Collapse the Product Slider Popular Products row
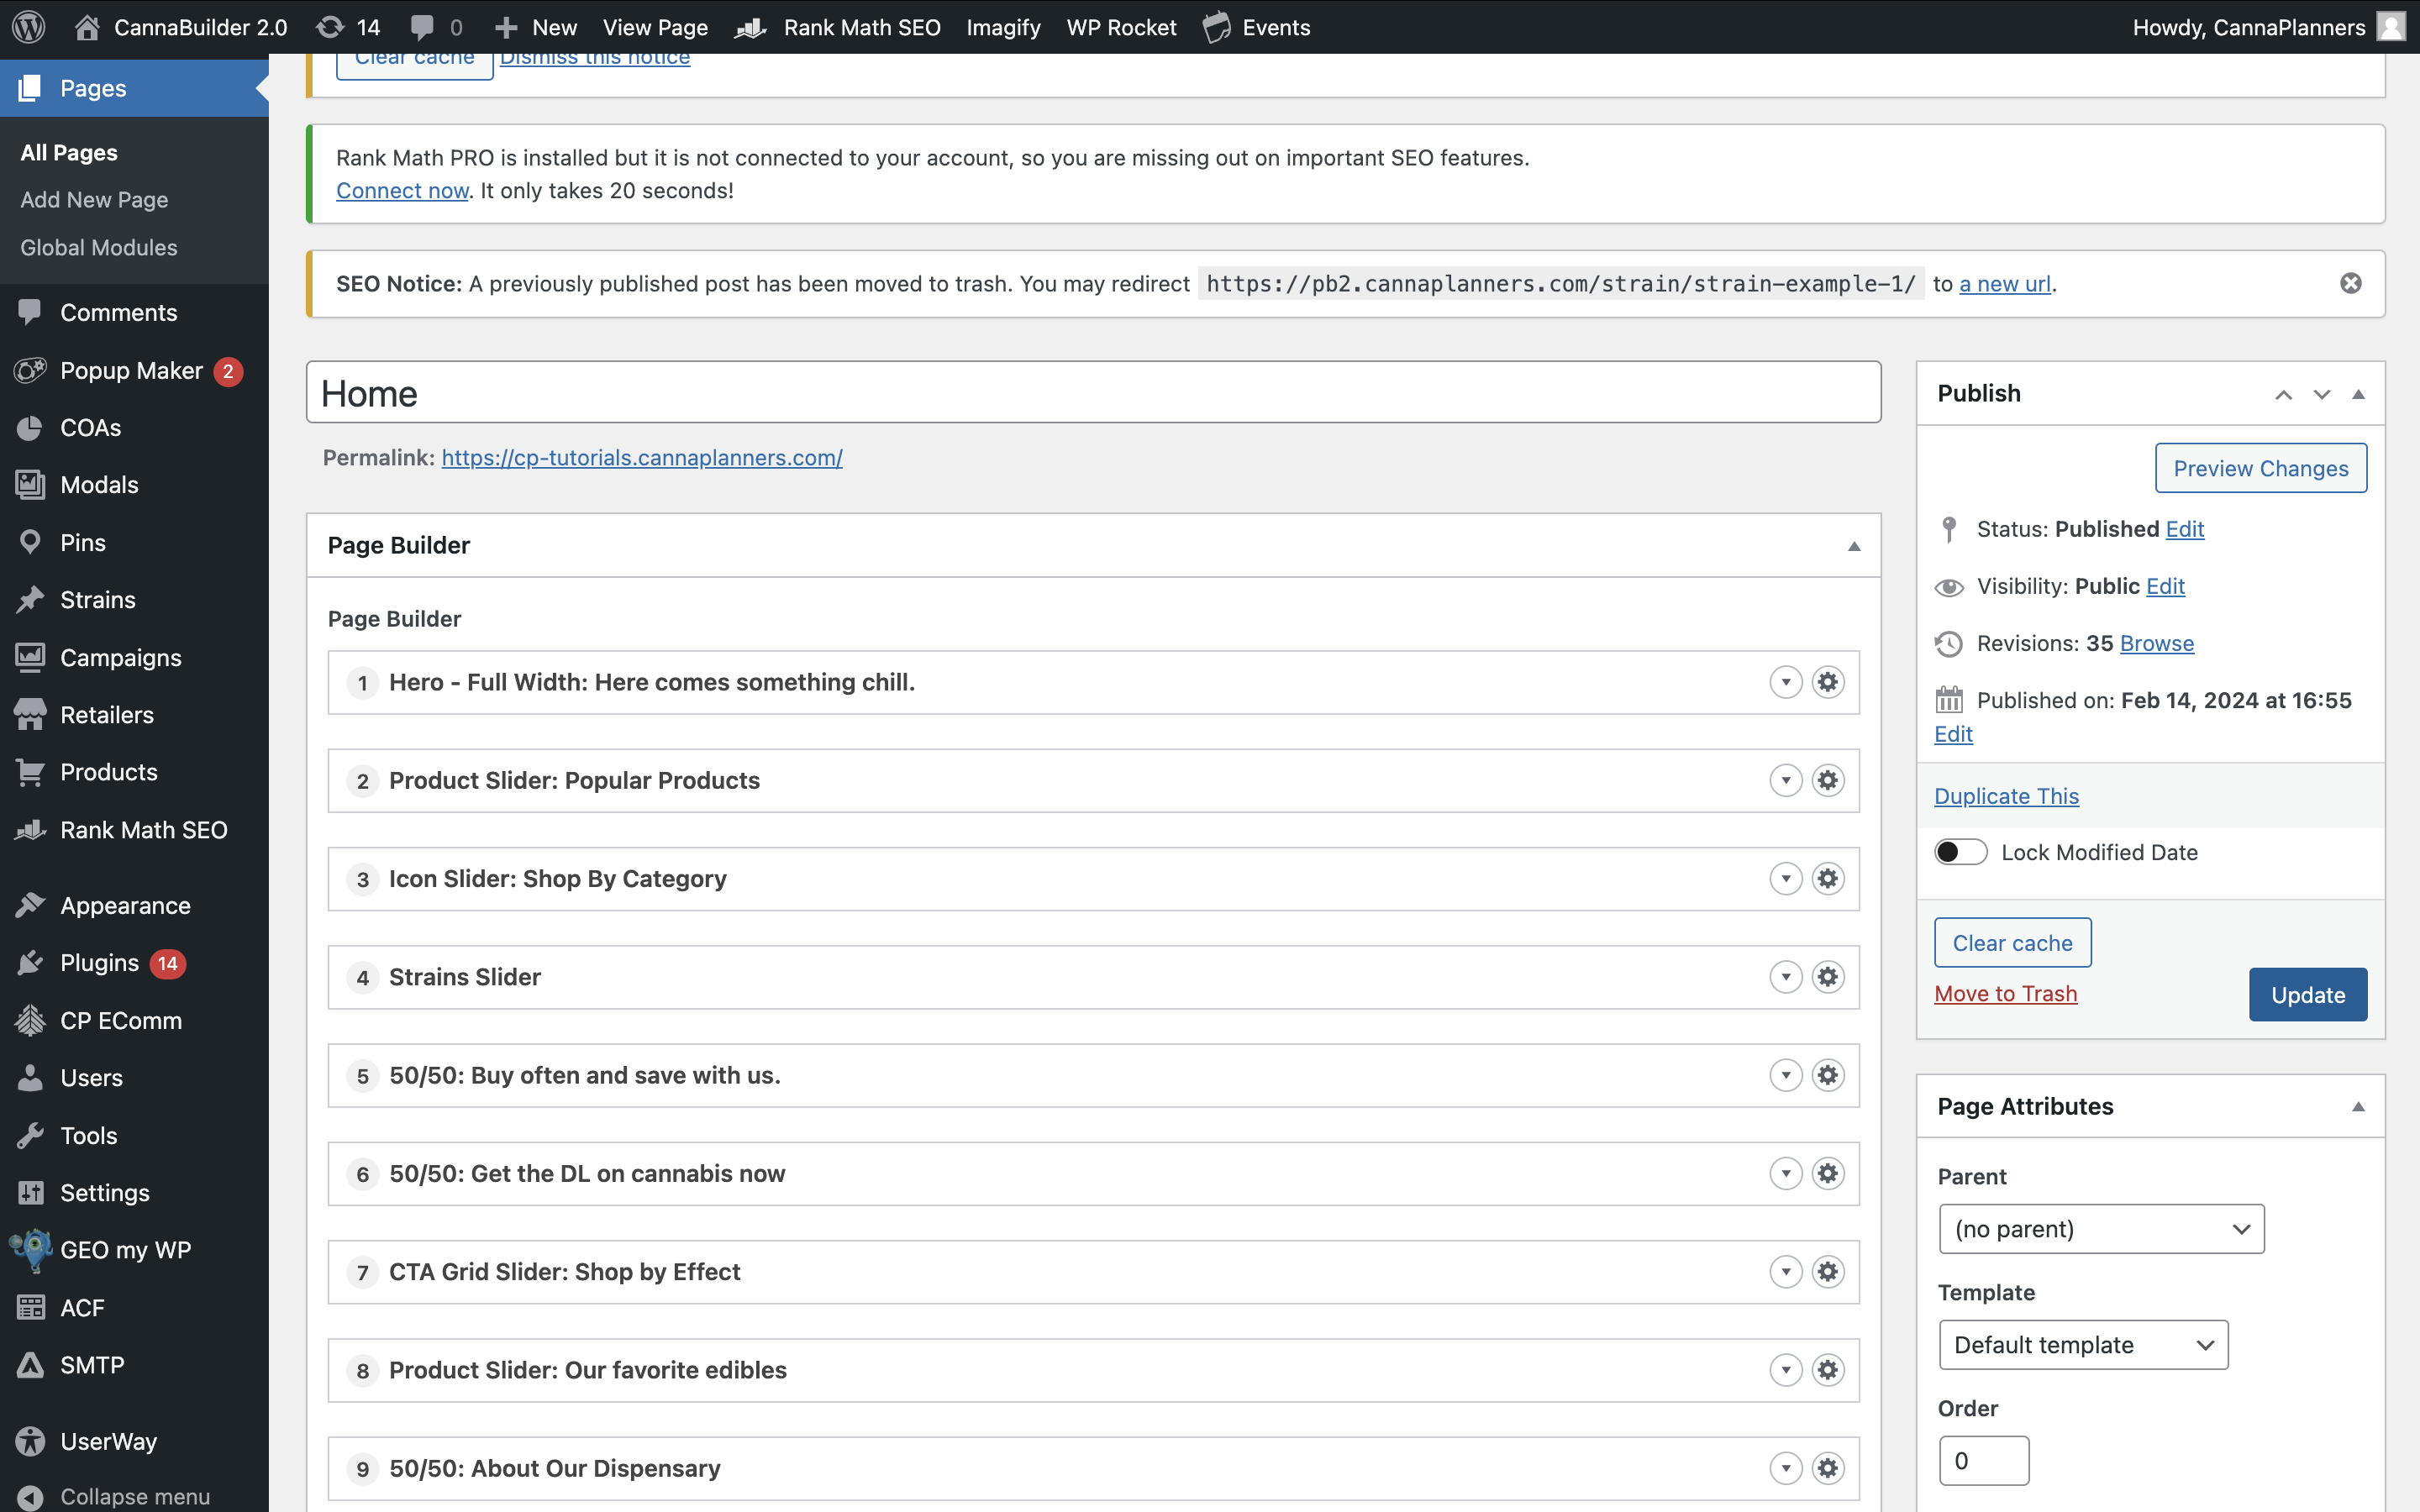The height and width of the screenshot is (1512, 2420). point(1785,780)
